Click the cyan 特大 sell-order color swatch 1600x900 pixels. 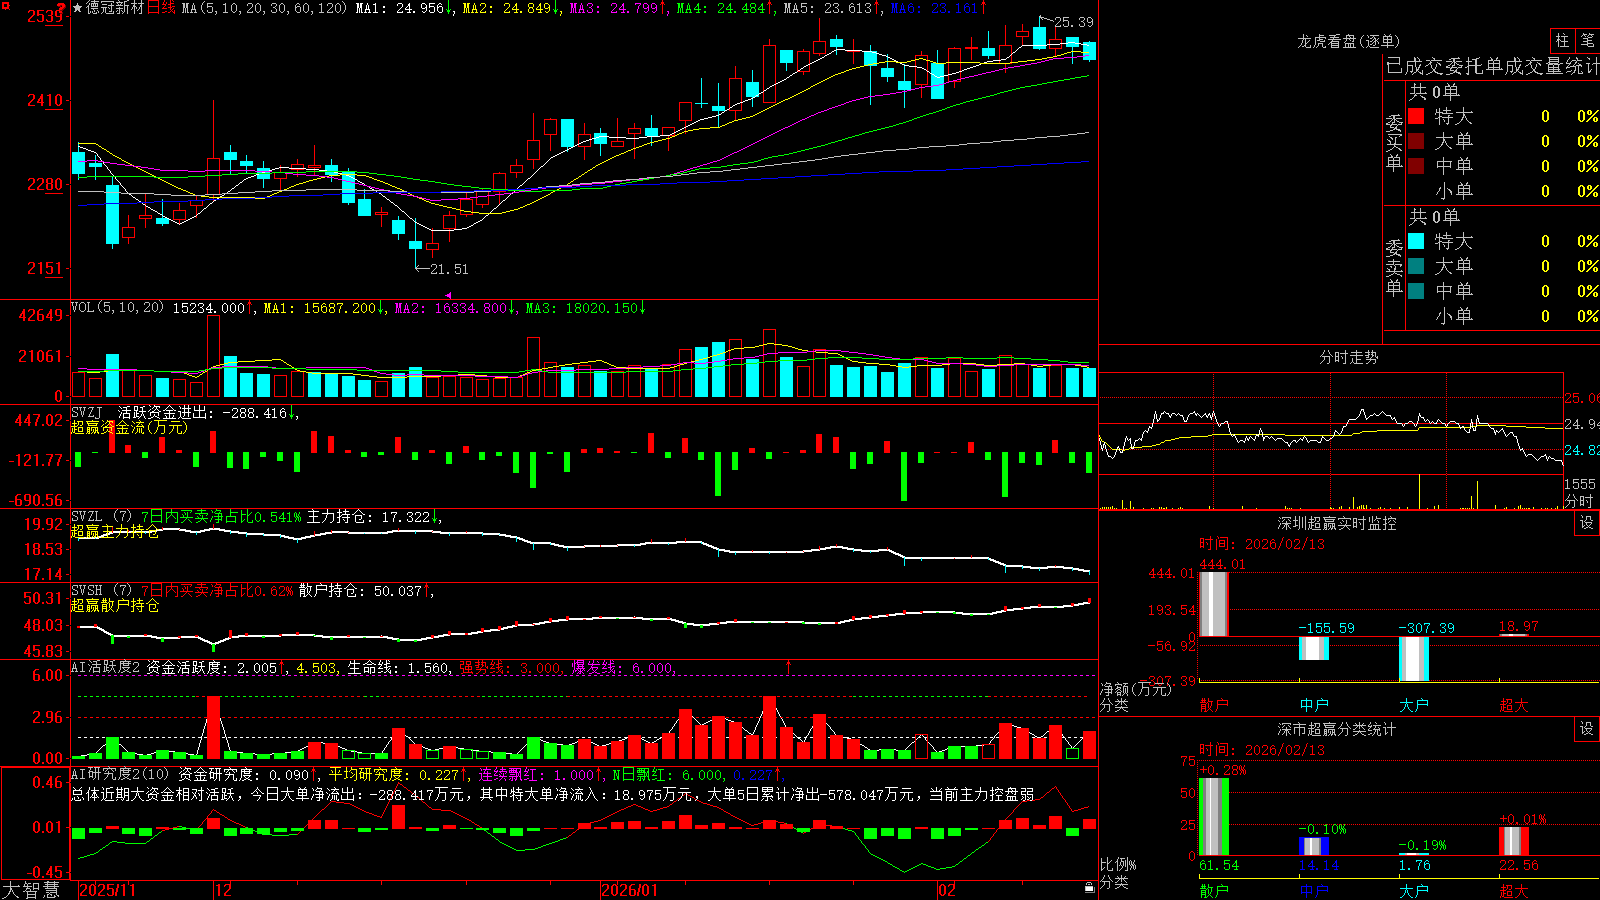(x=1416, y=241)
